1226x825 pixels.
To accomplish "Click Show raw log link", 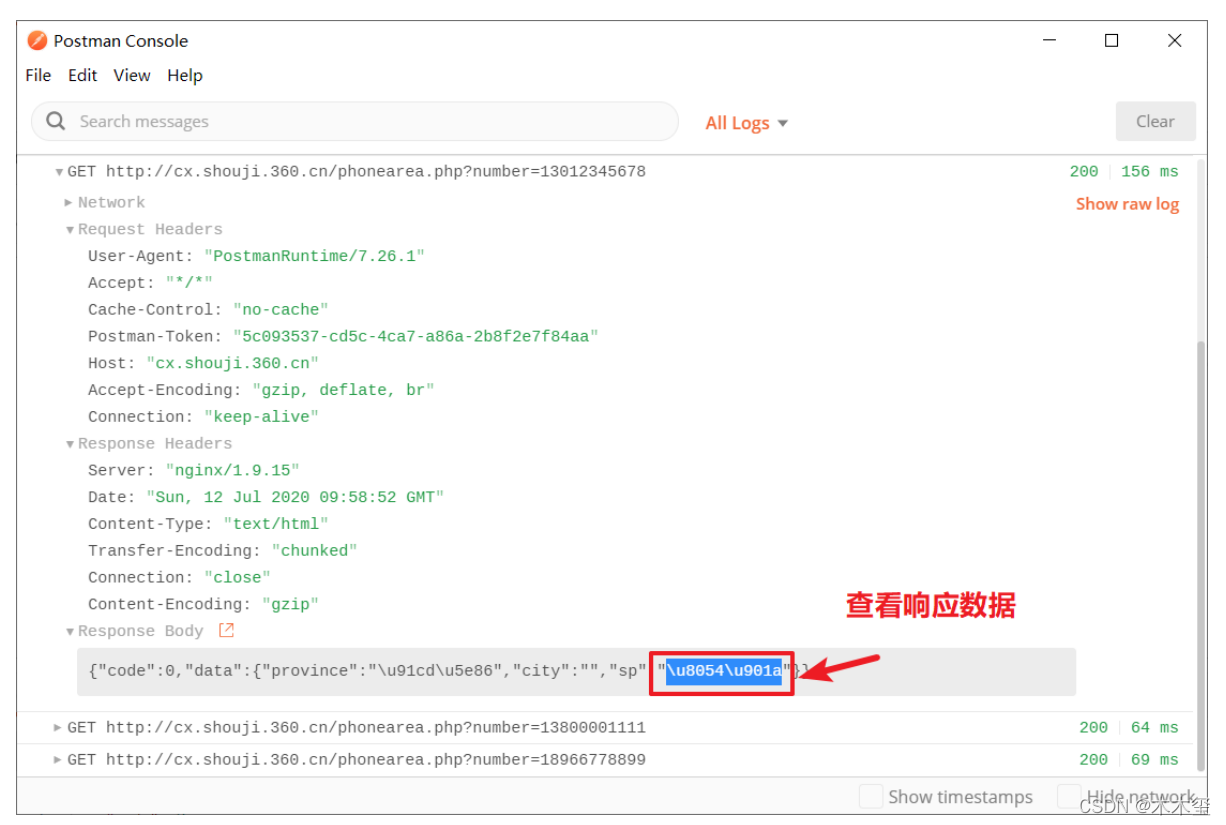I will pos(1127,204).
